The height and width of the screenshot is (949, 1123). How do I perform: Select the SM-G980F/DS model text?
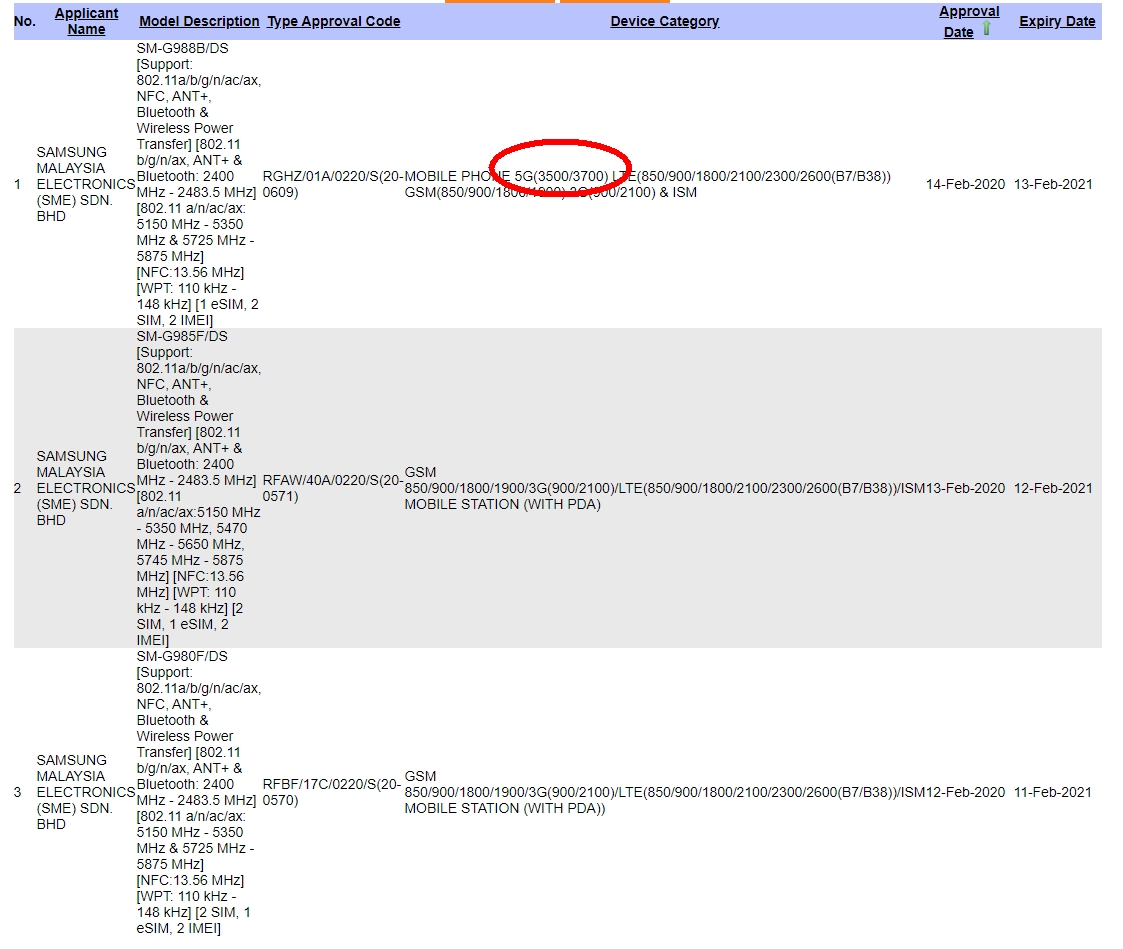[182, 656]
